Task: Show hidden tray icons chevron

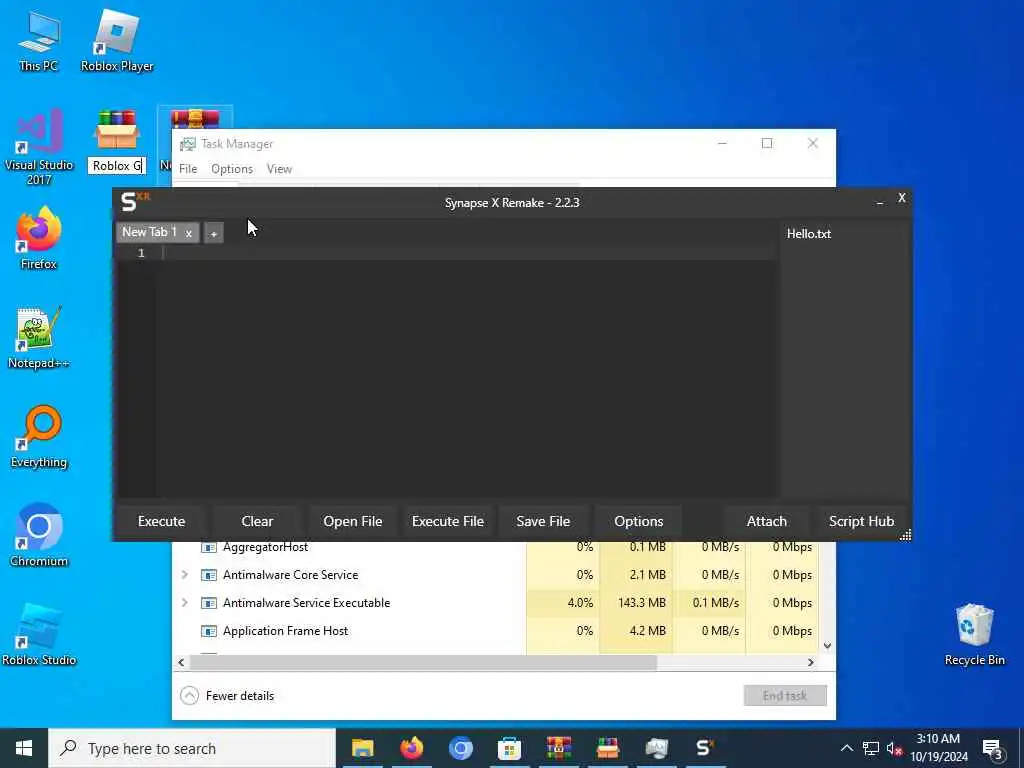Action: click(846, 748)
